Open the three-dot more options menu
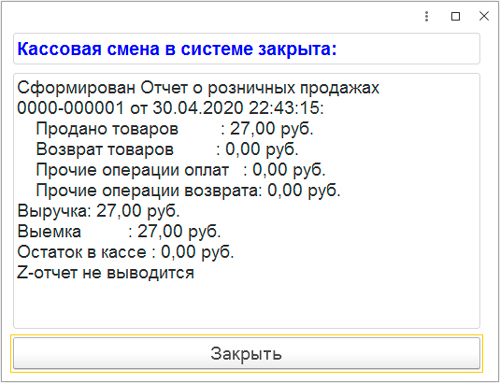Viewport: 500px width, 383px height. pos(426,16)
